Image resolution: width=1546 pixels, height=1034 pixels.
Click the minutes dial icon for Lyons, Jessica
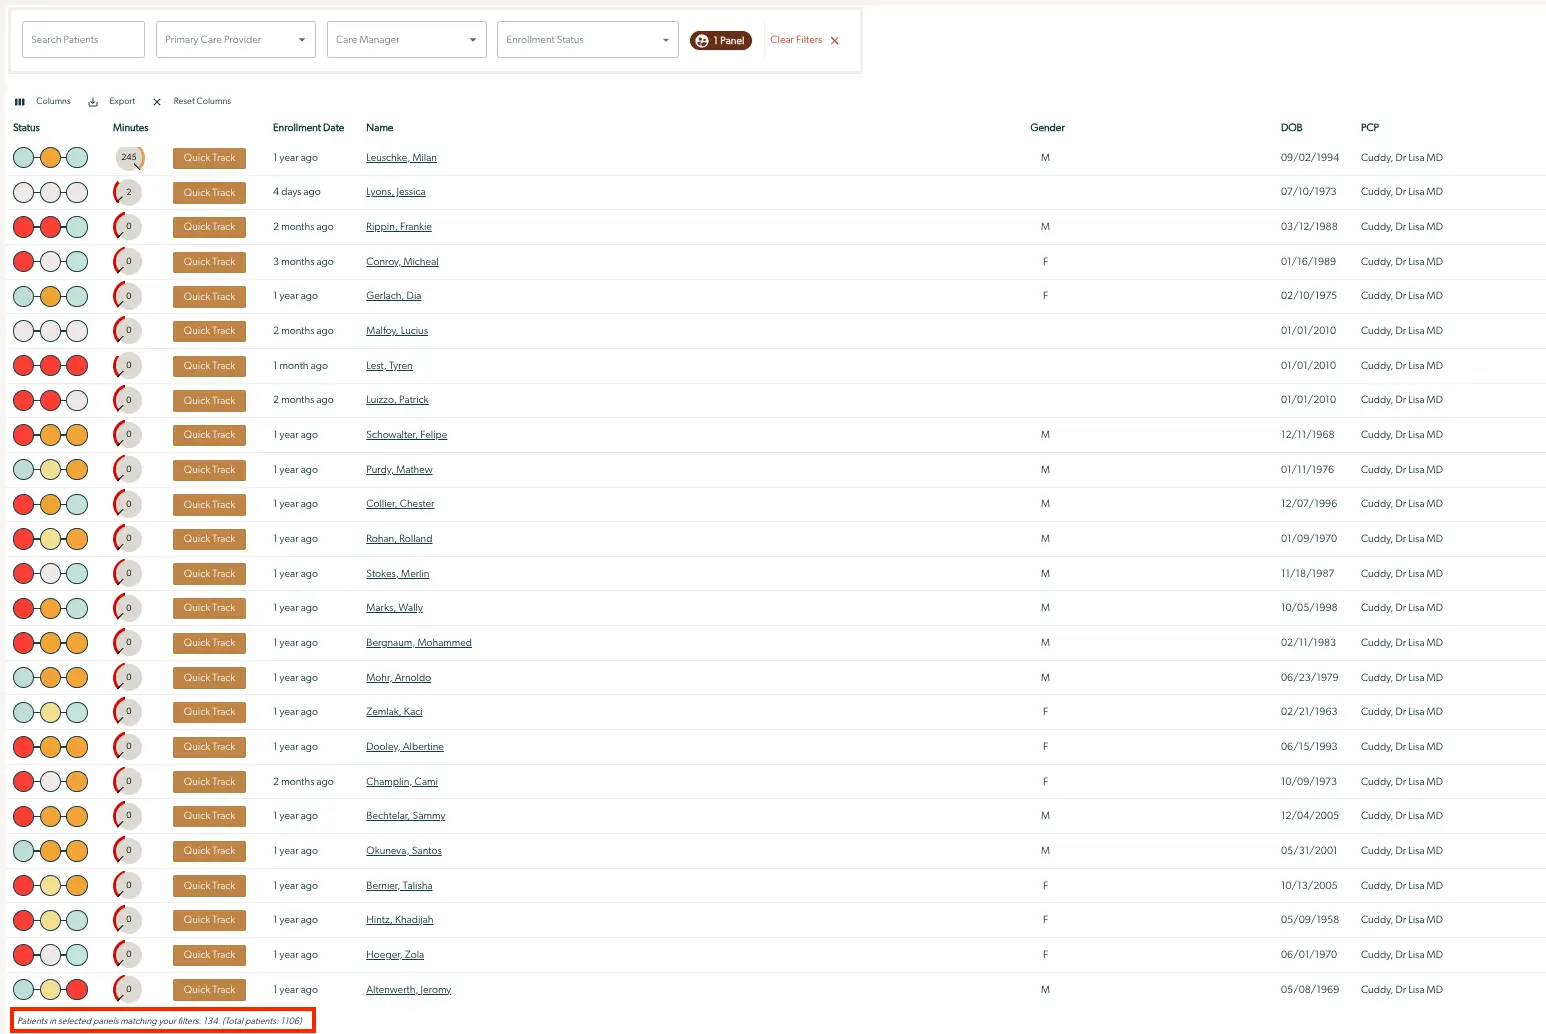(127, 192)
